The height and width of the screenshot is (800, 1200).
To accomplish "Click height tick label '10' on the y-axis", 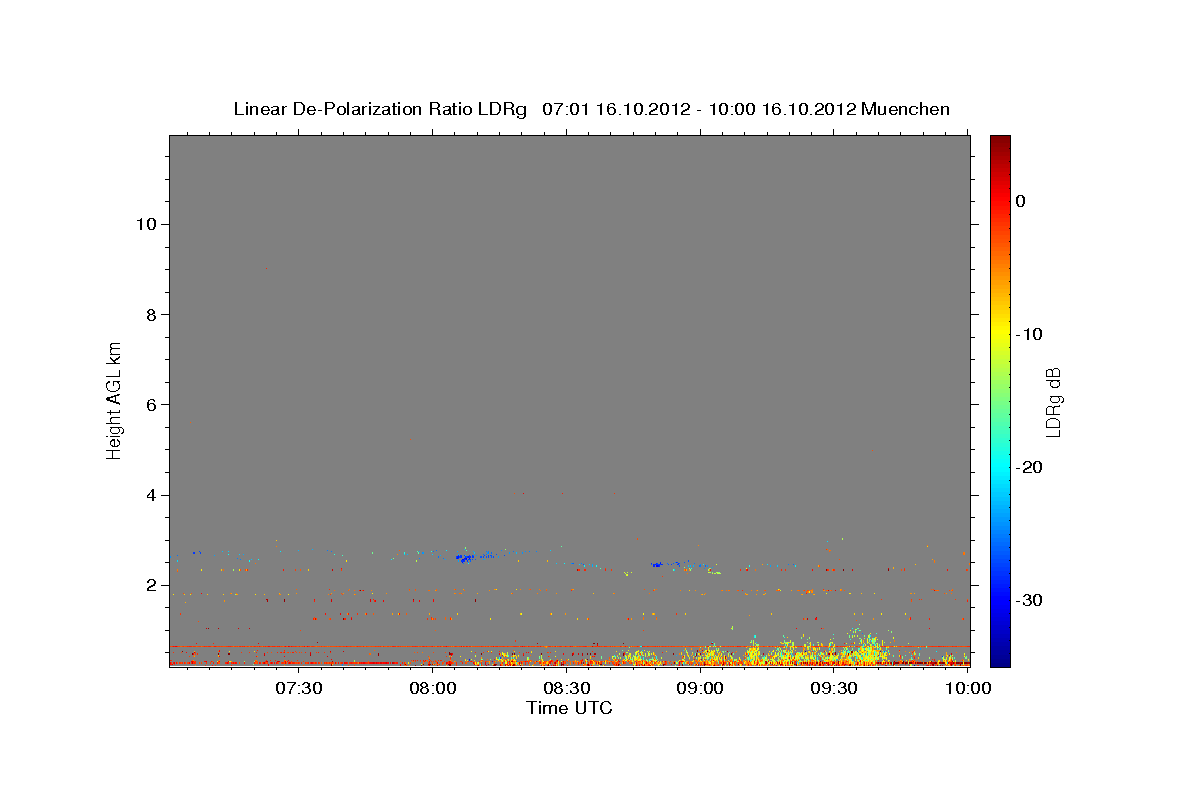I will click(x=146, y=224).
